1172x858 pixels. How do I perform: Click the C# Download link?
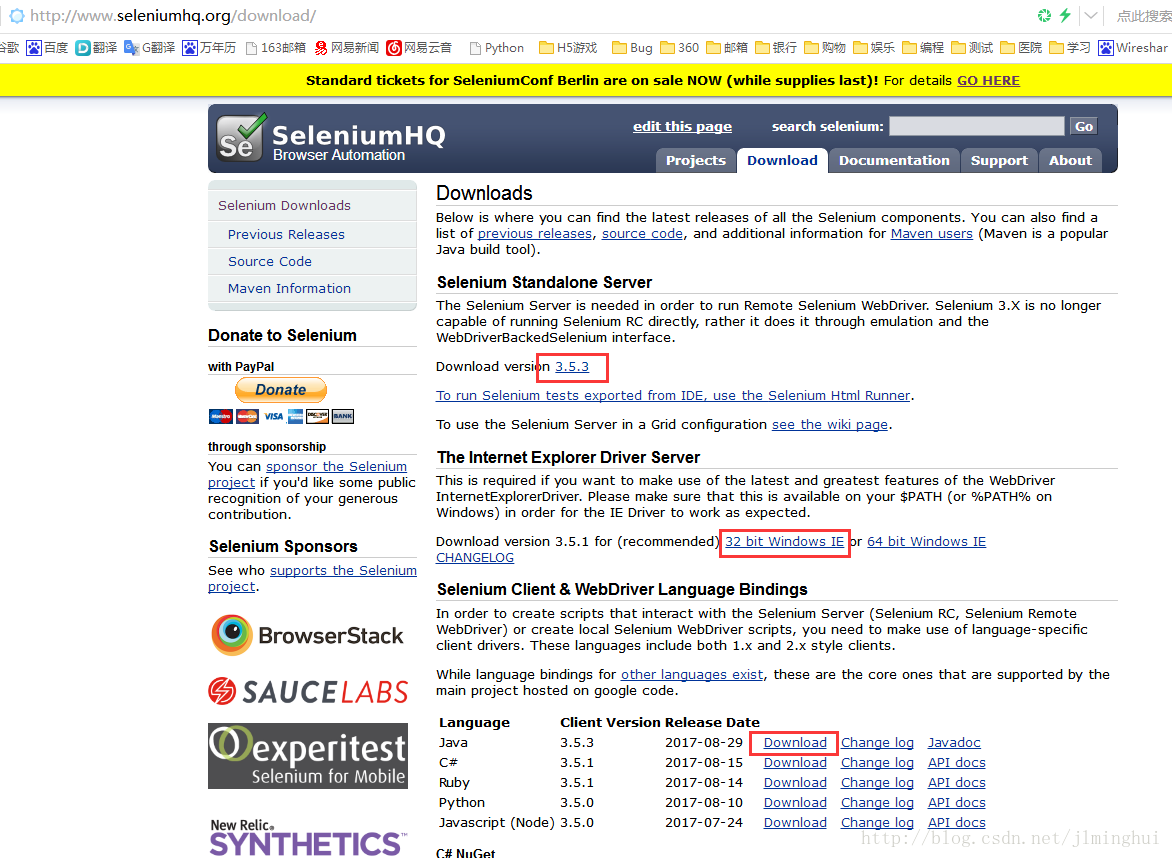(795, 763)
